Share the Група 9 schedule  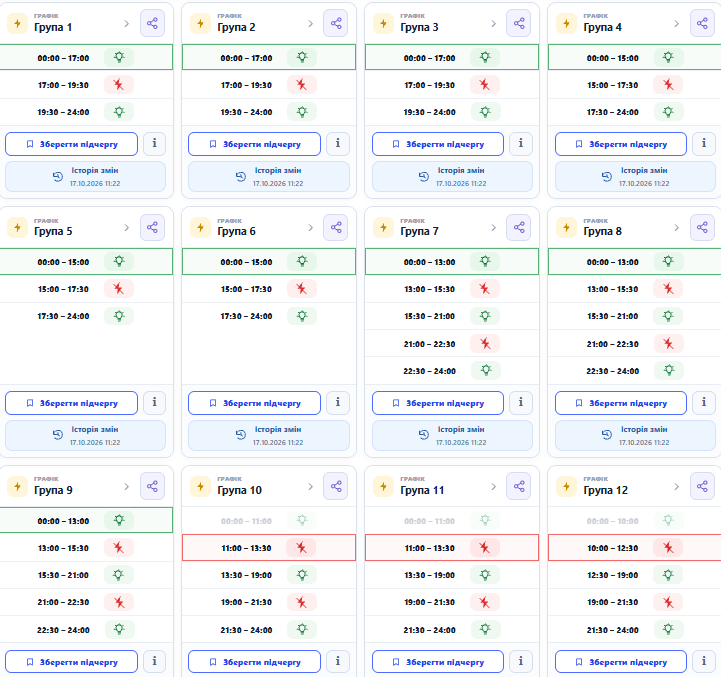click(x=152, y=487)
